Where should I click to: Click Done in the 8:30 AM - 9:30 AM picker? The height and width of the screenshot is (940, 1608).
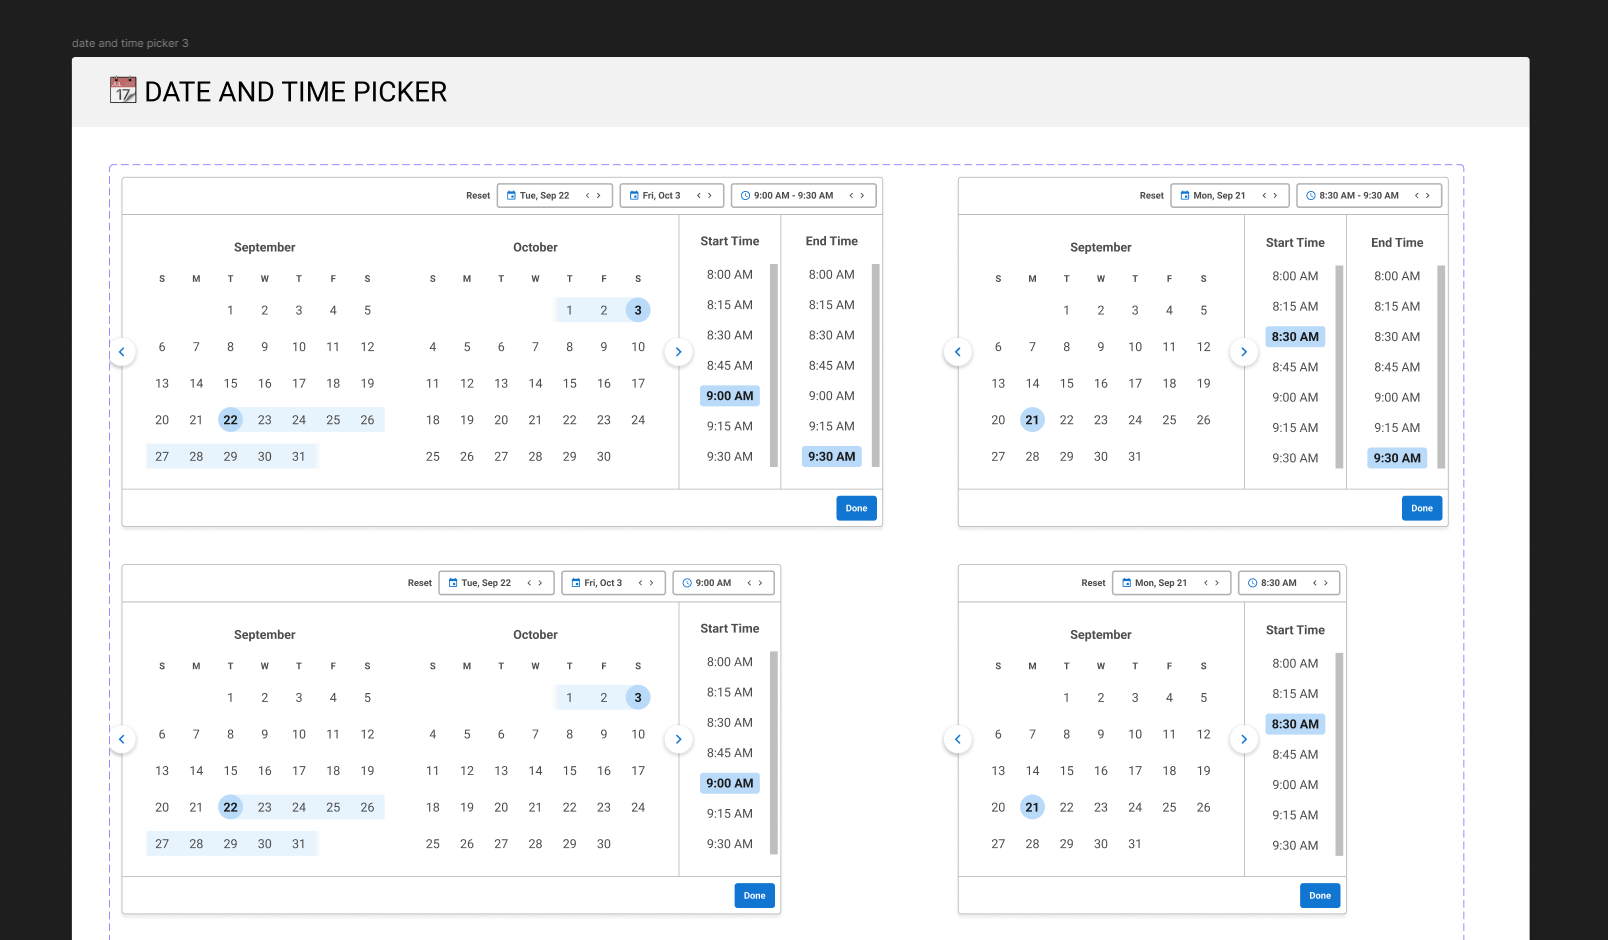tap(1422, 508)
